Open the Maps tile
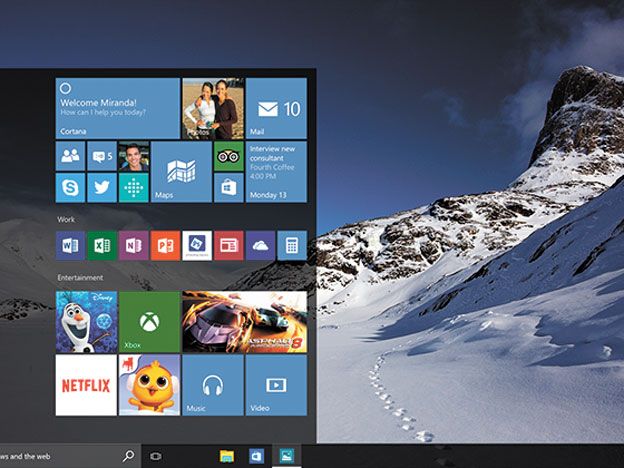This screenshot has height=468, width=624. pos(181,172)
